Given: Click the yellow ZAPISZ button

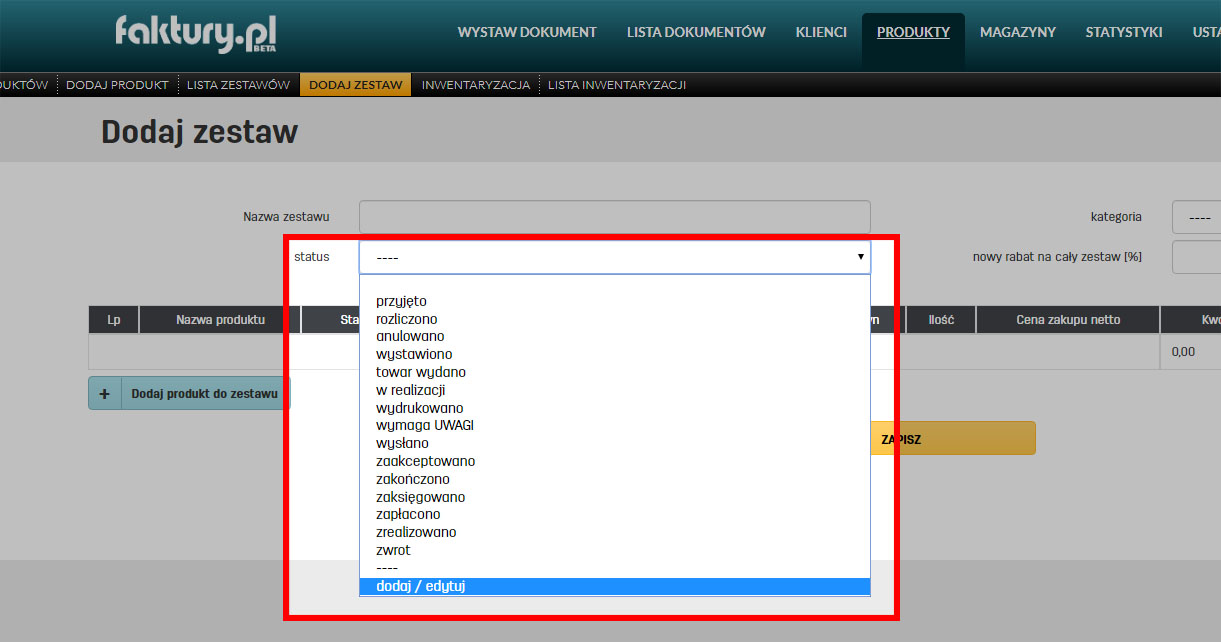Looking at the screenshot, I should point(950,439).
